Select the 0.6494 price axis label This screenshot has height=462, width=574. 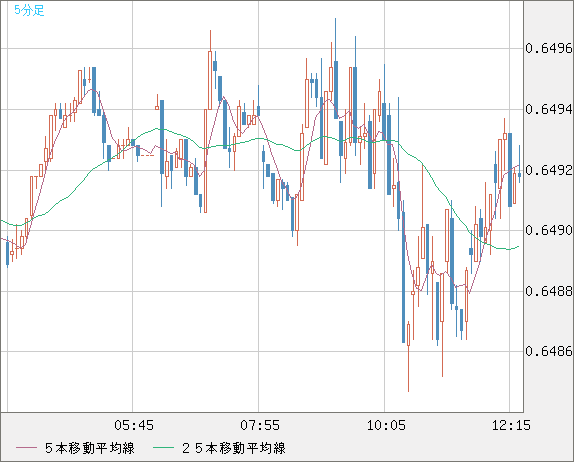tap(548, 109)
